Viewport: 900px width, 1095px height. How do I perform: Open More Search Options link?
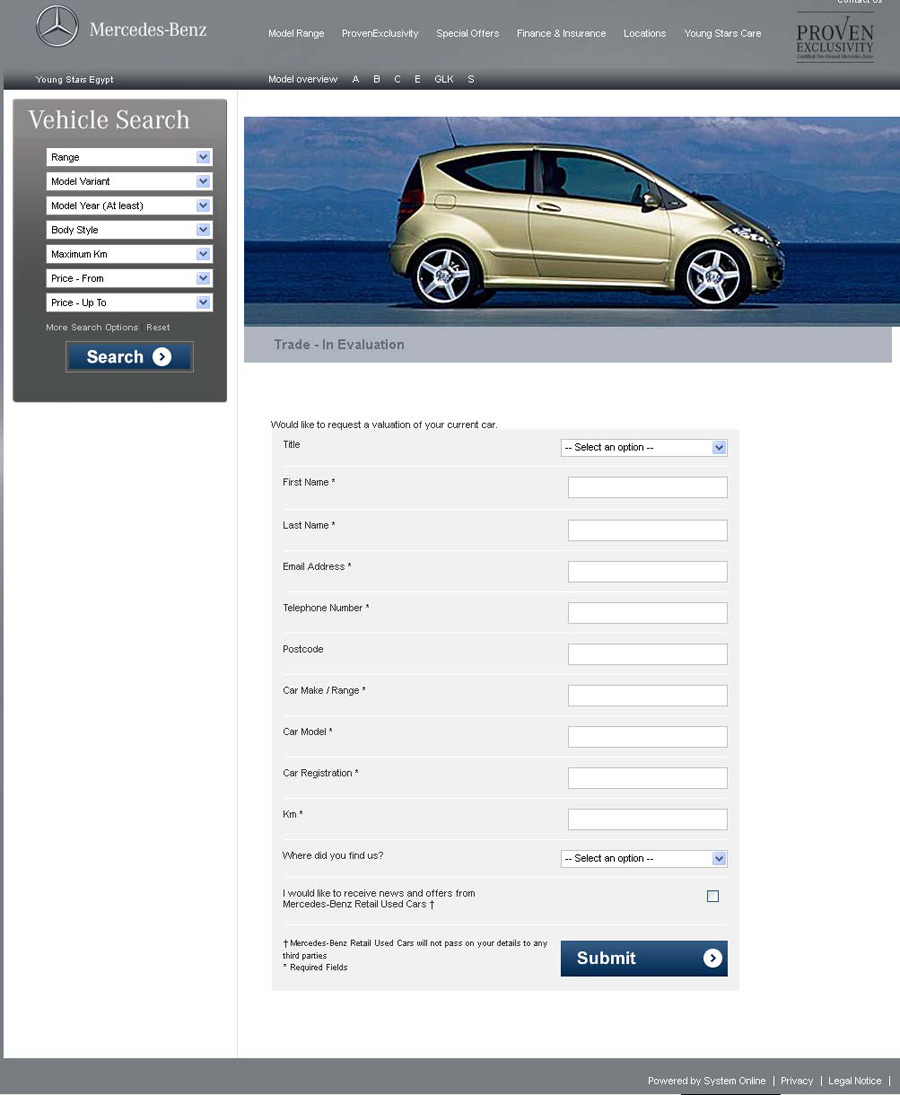pos(92,328)
